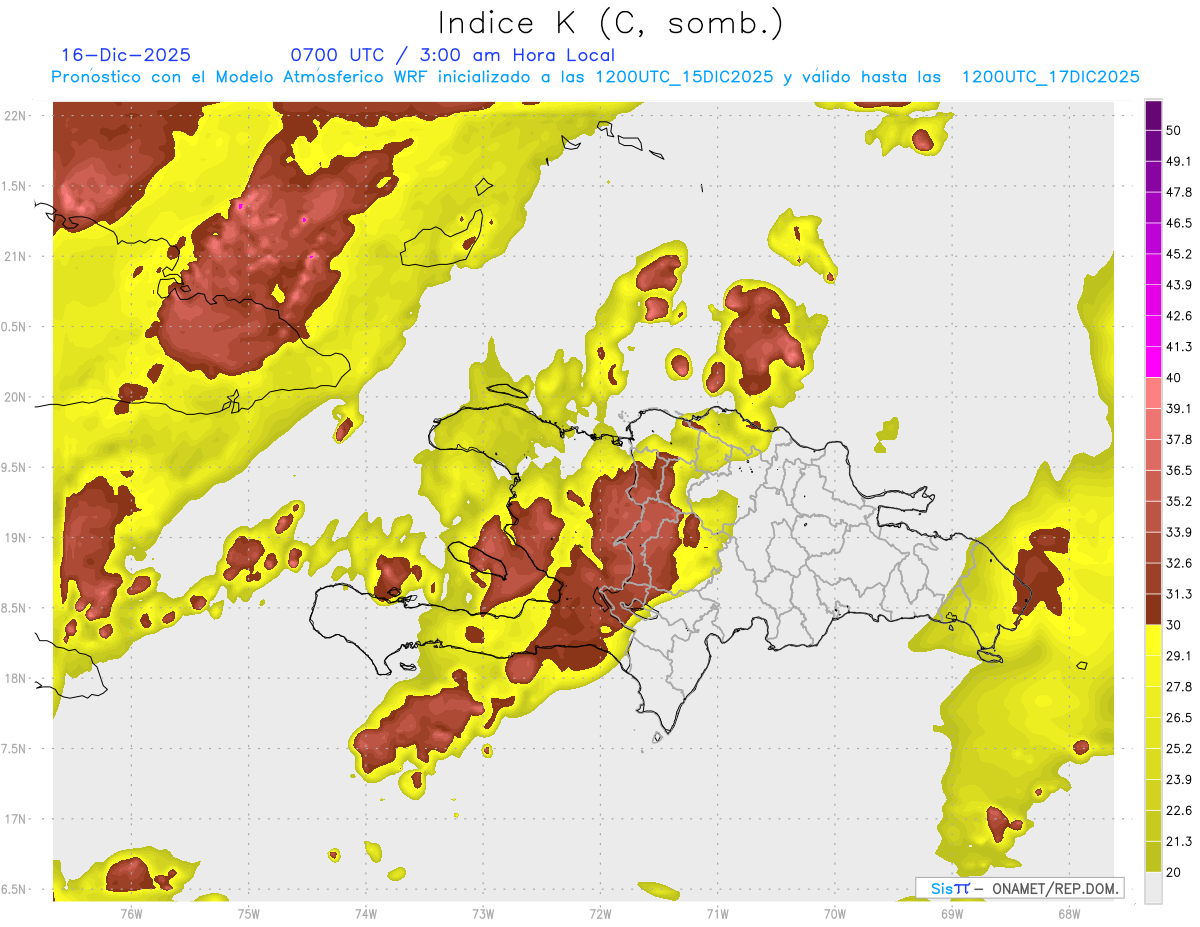Click the legend value "20"
This screenshot has height=927, width=1200.
(1174, 873)
